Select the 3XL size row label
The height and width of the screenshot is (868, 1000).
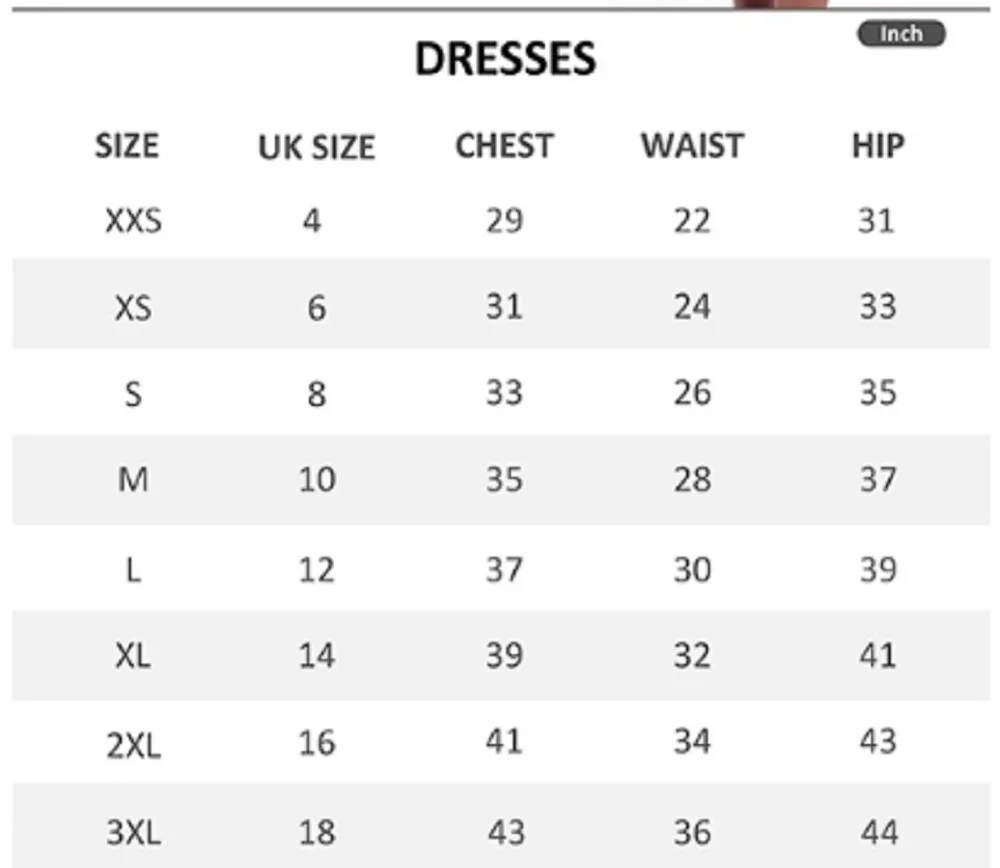click(x=133, y=832)
